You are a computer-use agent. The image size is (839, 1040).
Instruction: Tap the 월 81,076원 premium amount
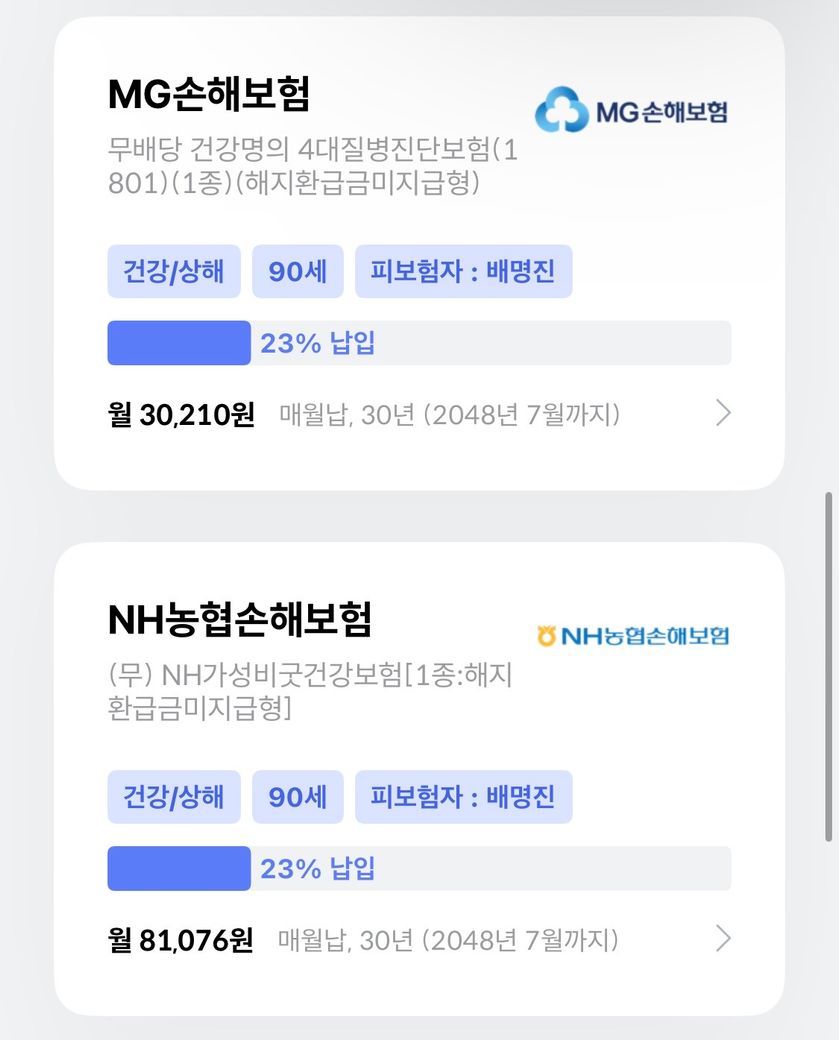[x=181, y=940]
